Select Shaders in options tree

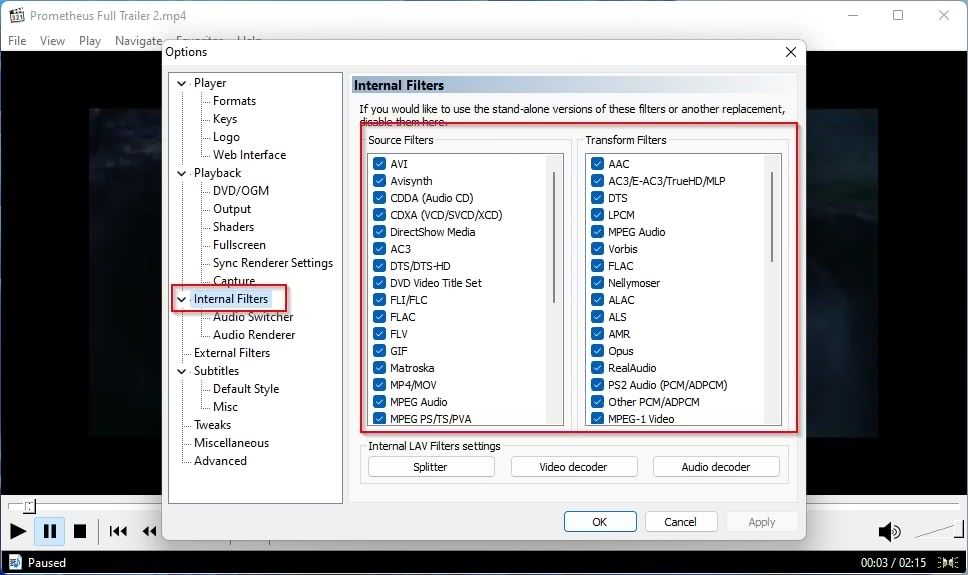[233, 227]
